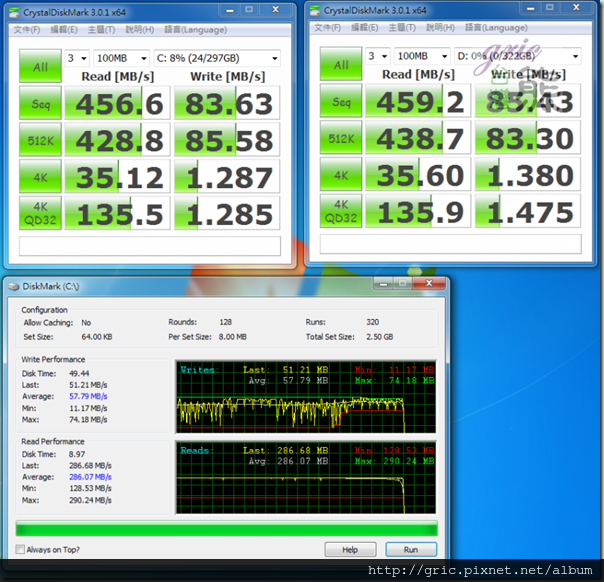Open 編輯(E) menu in left CrystalDiskMark window
Image resolution: width=604 pixels, height=582 pixels.
64,30
